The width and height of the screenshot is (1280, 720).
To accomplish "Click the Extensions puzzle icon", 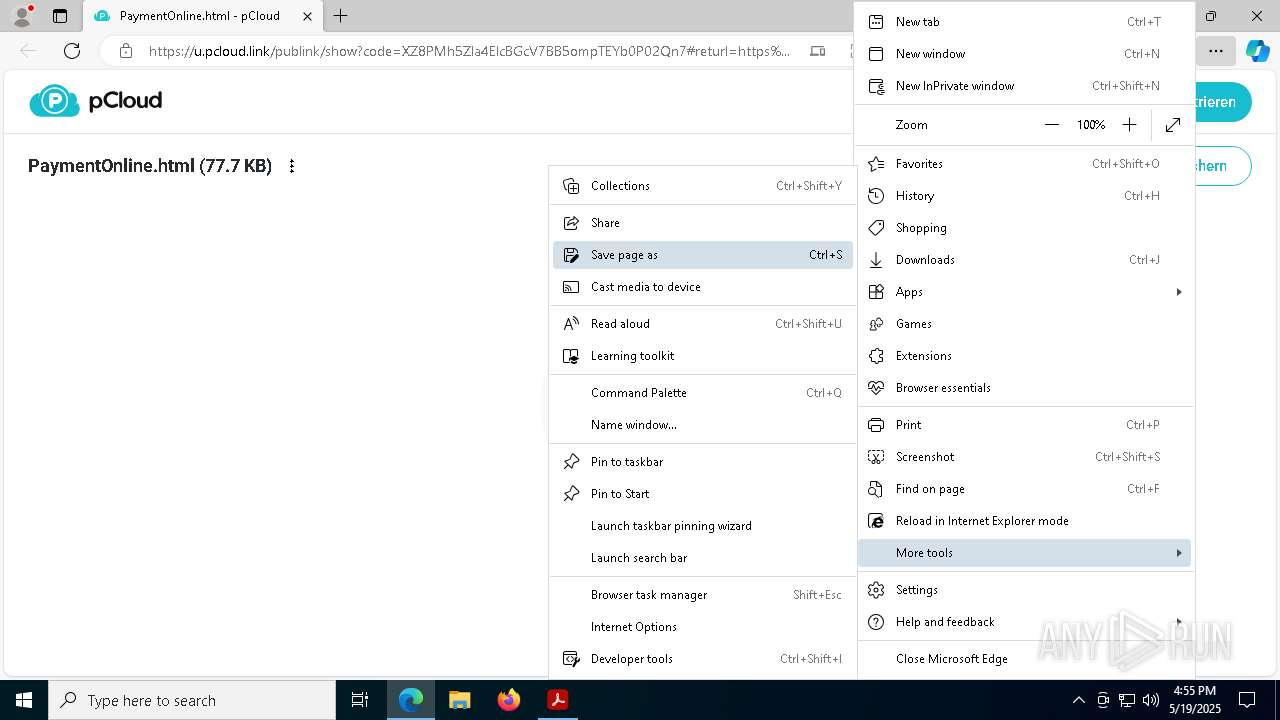I will (x=876, y=356).
